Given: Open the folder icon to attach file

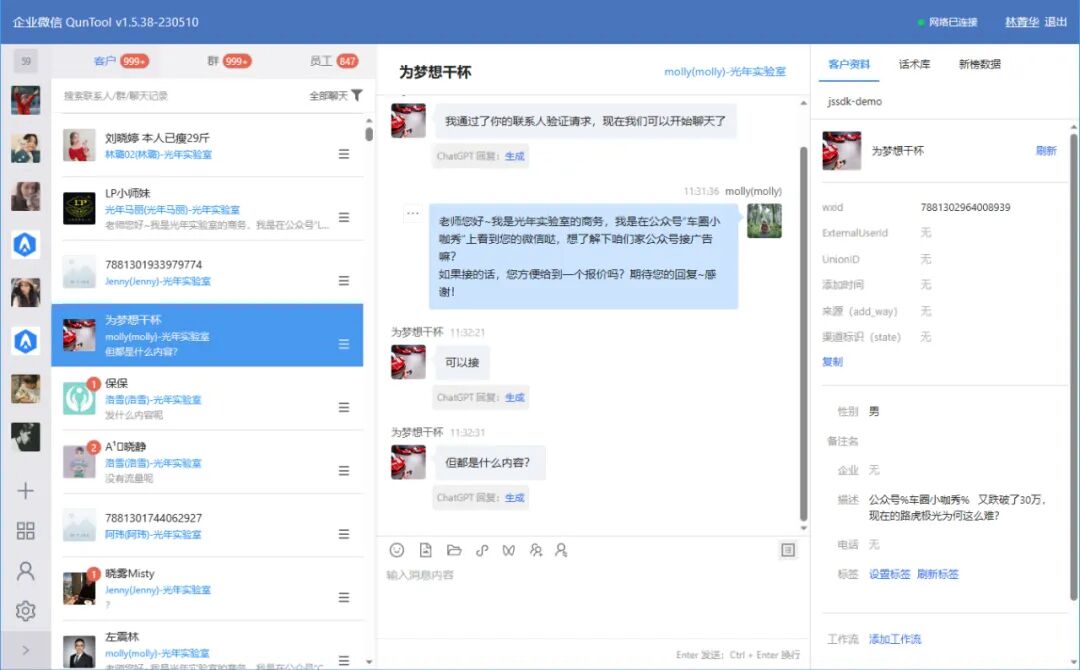Looking at the screenshot, I should point(454,550).
